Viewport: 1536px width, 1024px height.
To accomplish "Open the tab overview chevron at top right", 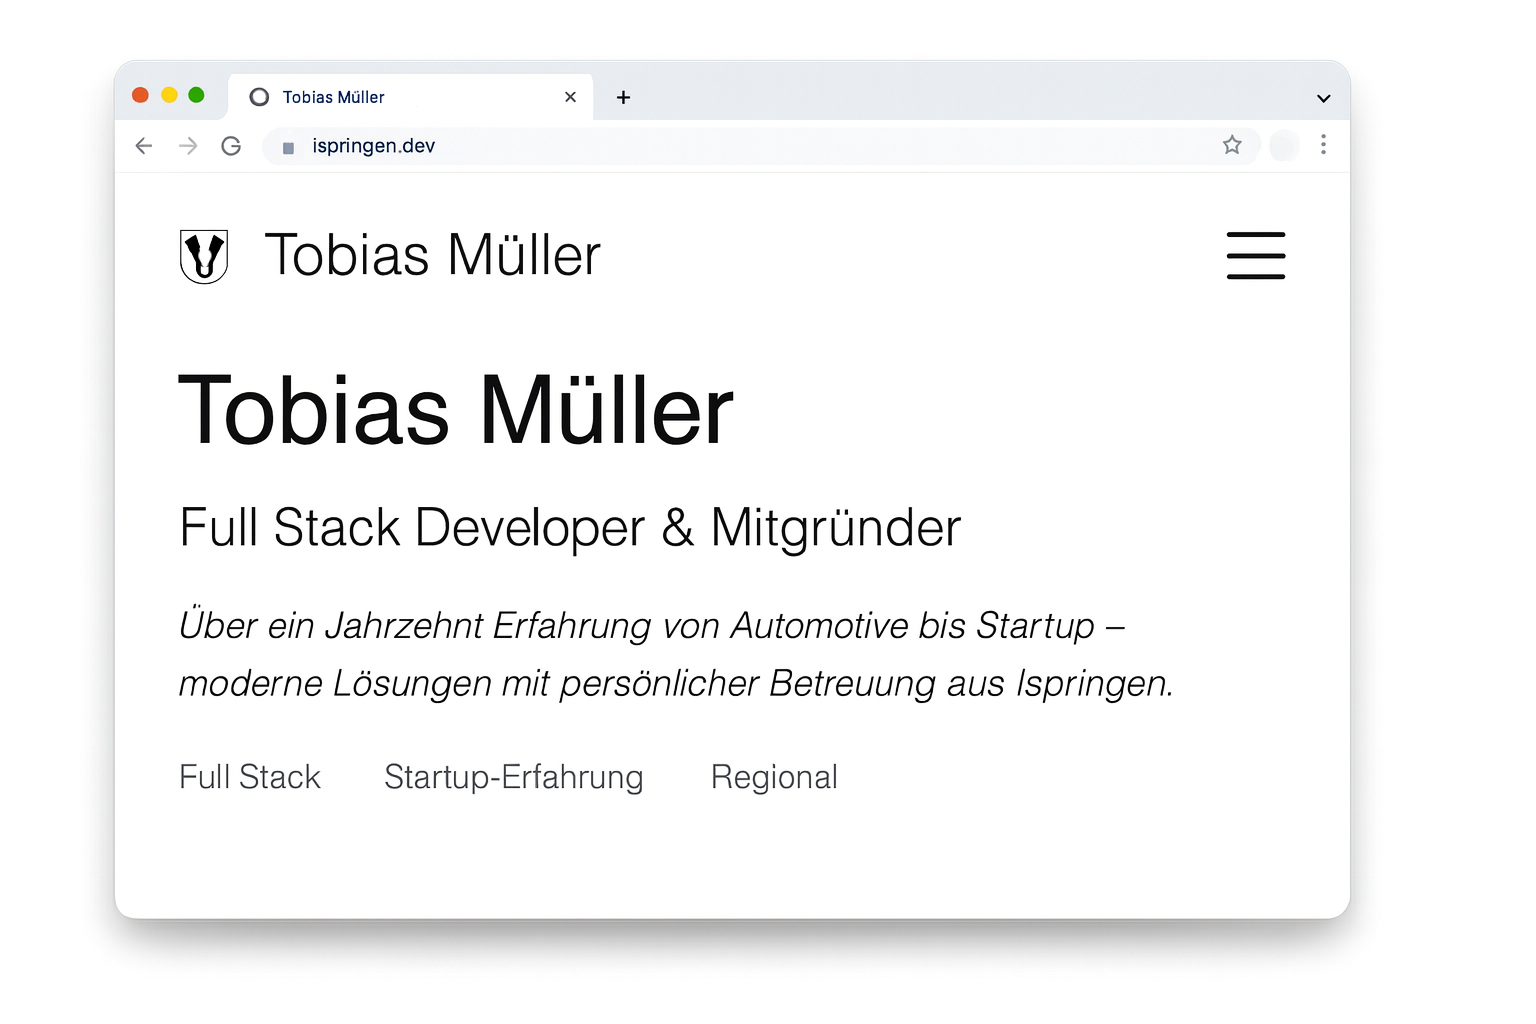I will (x=1323, y=97).
